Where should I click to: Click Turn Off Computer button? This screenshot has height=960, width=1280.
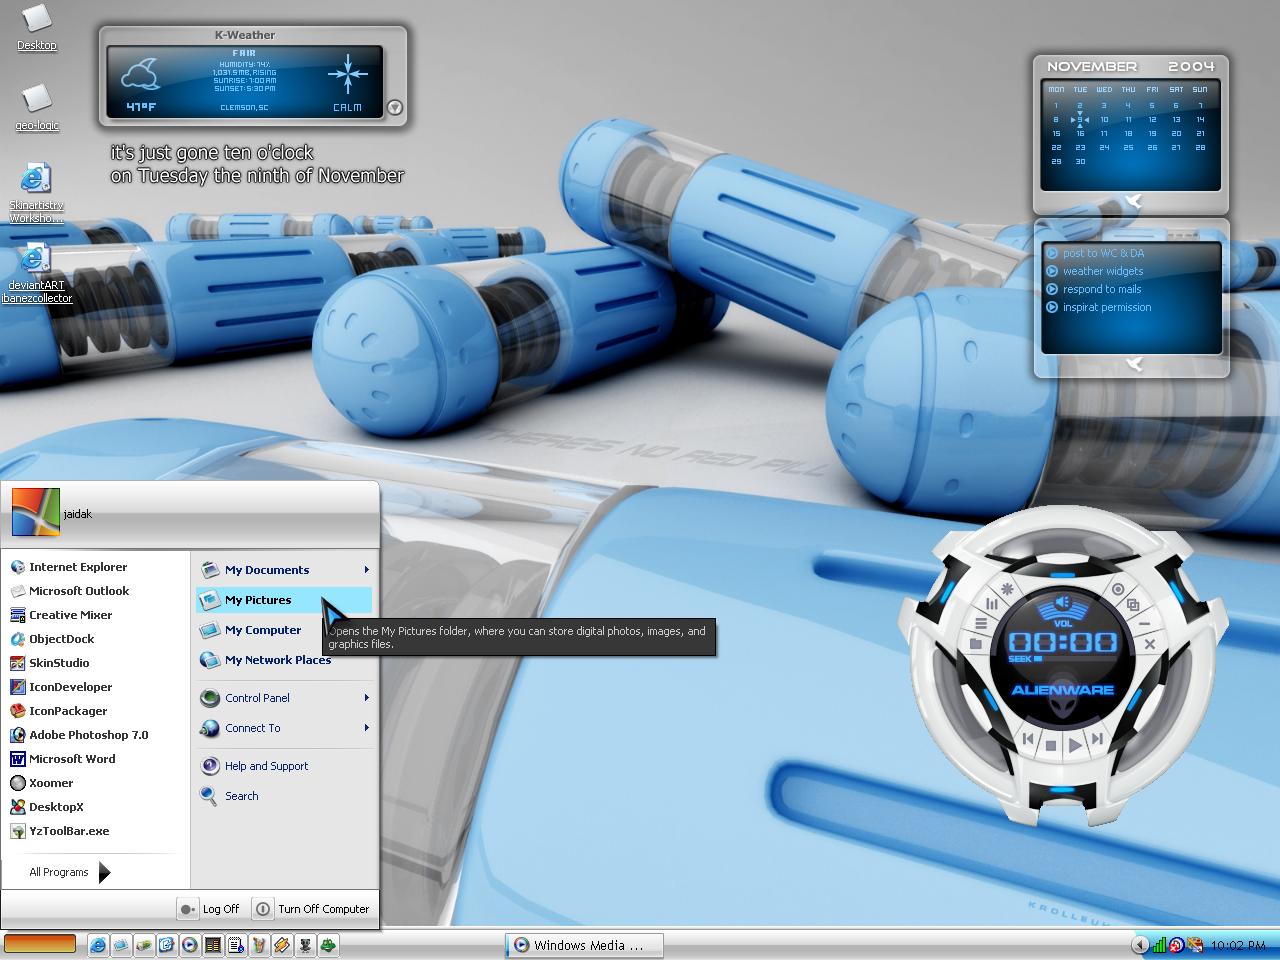coord(313,909)
